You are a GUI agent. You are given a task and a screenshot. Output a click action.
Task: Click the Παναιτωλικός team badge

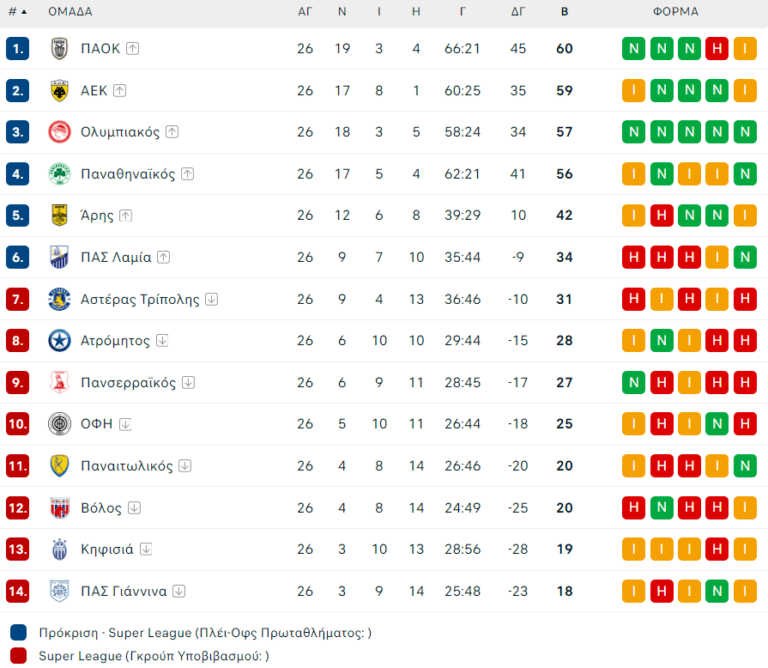point(60,466)
